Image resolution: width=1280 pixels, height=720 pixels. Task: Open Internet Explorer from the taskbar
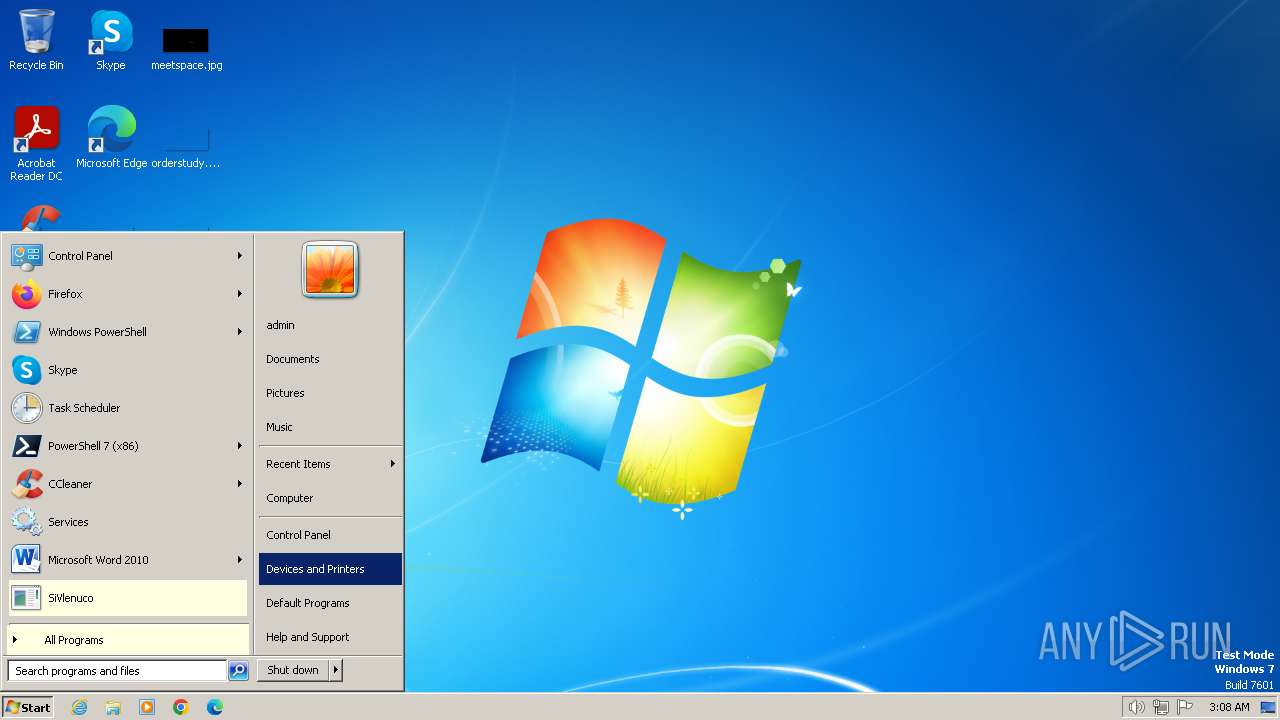point(79,707)
